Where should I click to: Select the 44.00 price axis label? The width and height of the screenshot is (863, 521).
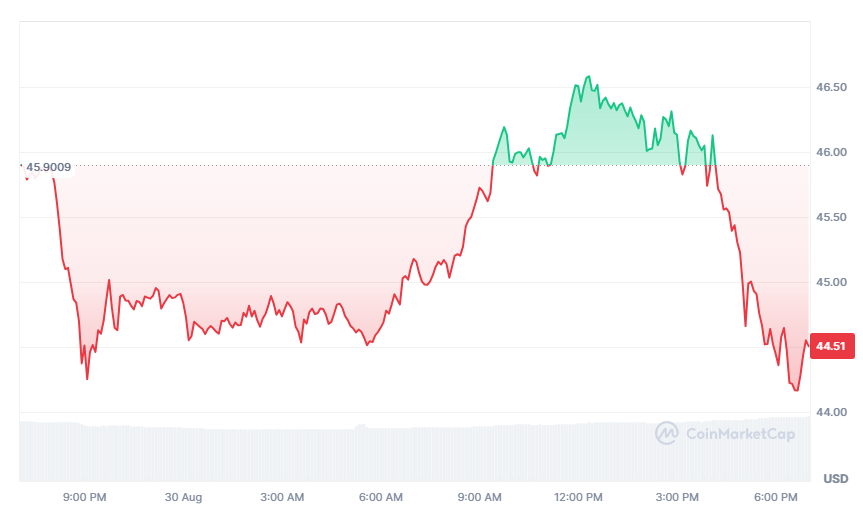[x=832, y=412]
